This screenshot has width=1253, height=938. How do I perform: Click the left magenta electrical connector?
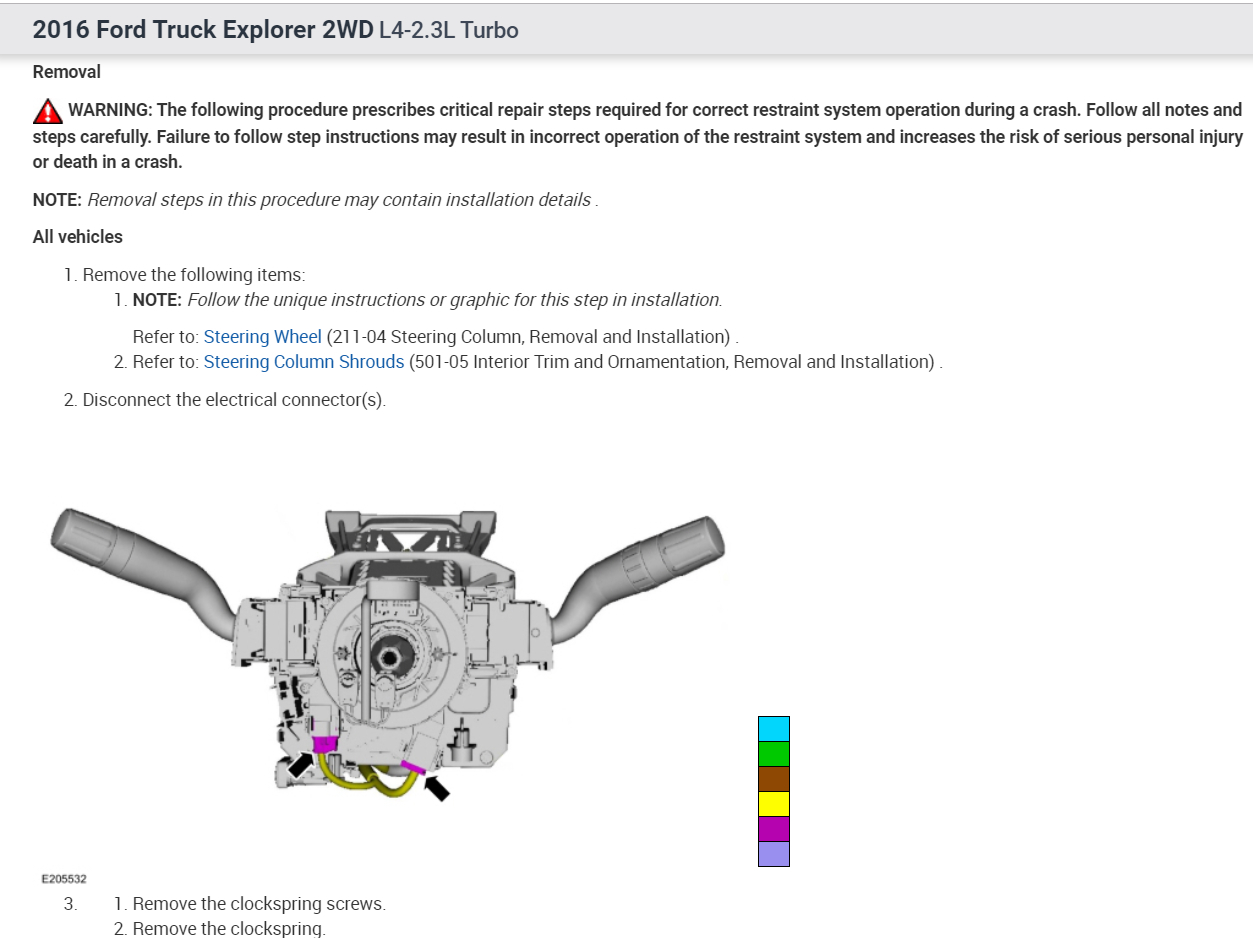pyautogui.click(x=324, y=744)
